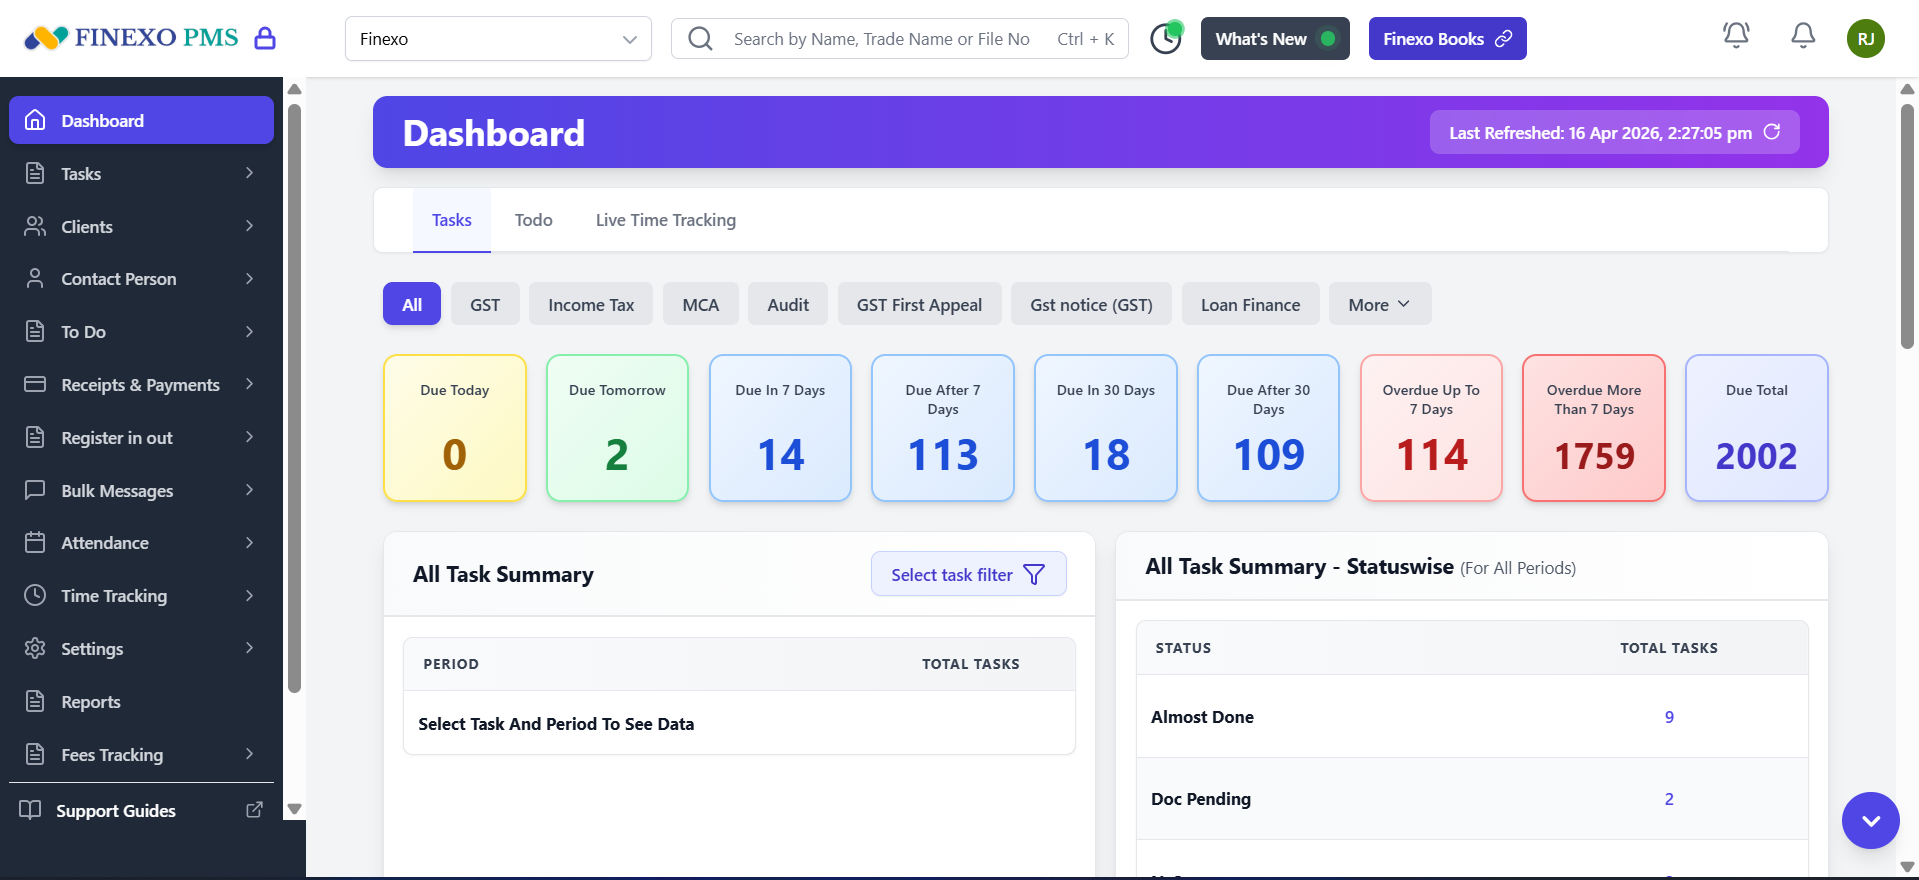Click the Receipts & Payments card icon
The height and width of the screenshot is (880, 1919).
(x=35, y=384)
